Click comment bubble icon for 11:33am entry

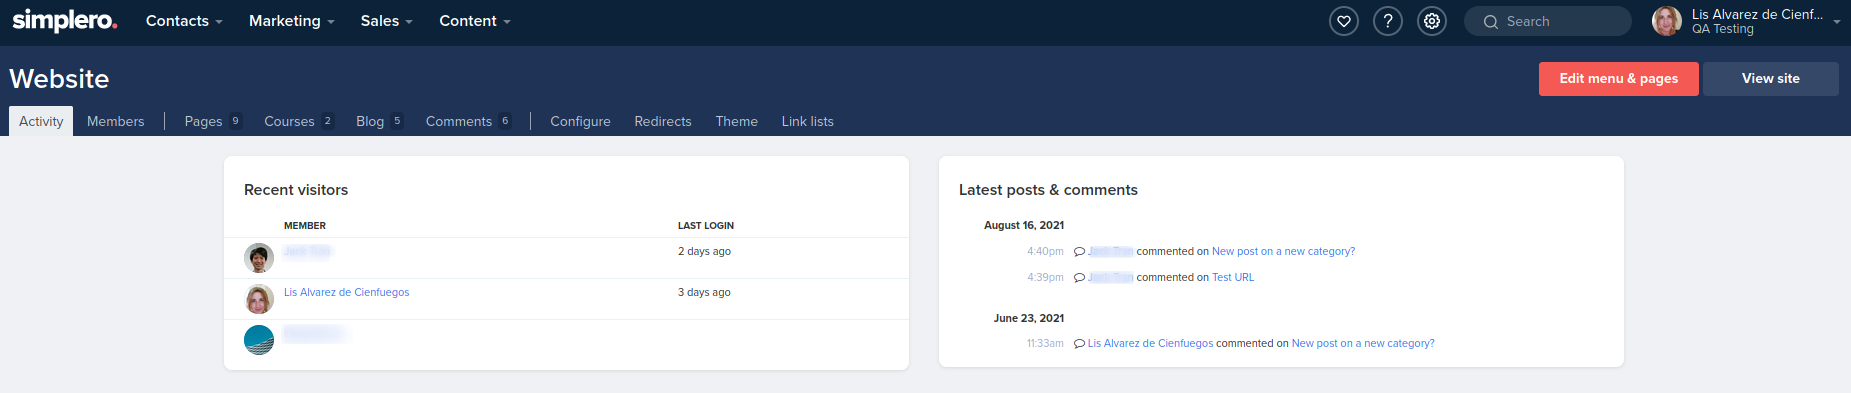1079,344
